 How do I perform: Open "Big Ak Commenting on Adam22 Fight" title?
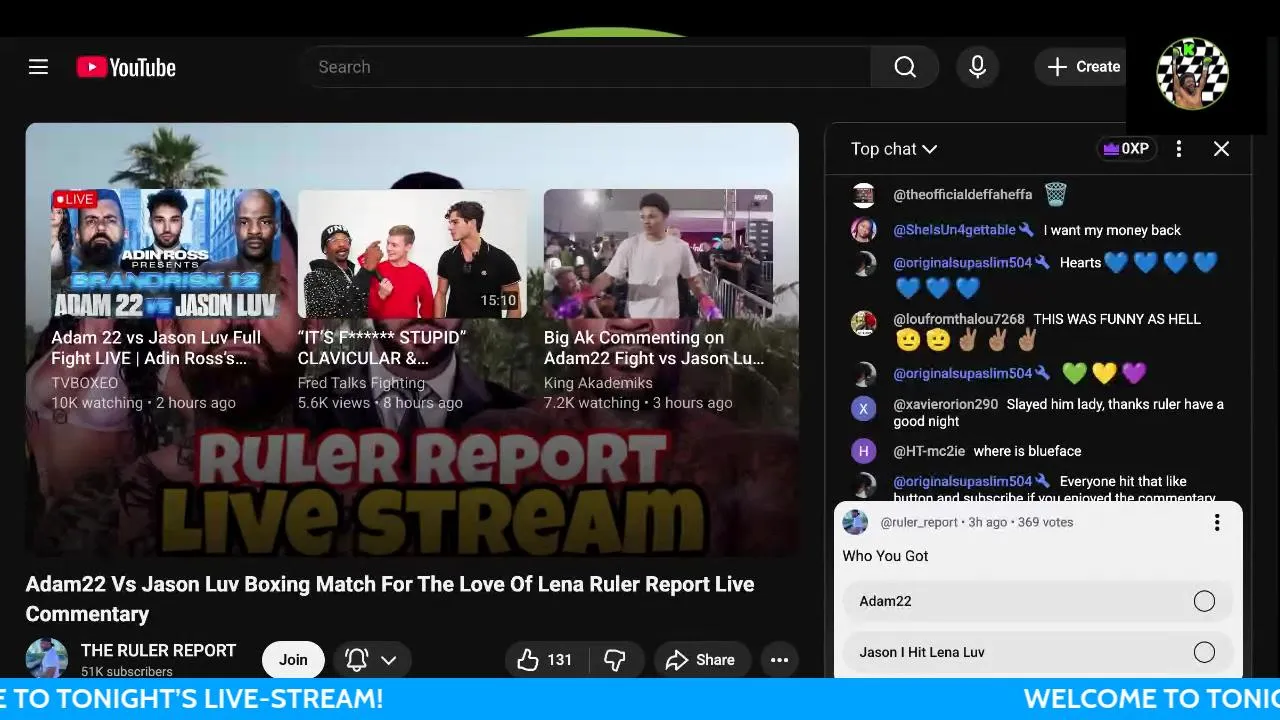[x=654, y=348]
